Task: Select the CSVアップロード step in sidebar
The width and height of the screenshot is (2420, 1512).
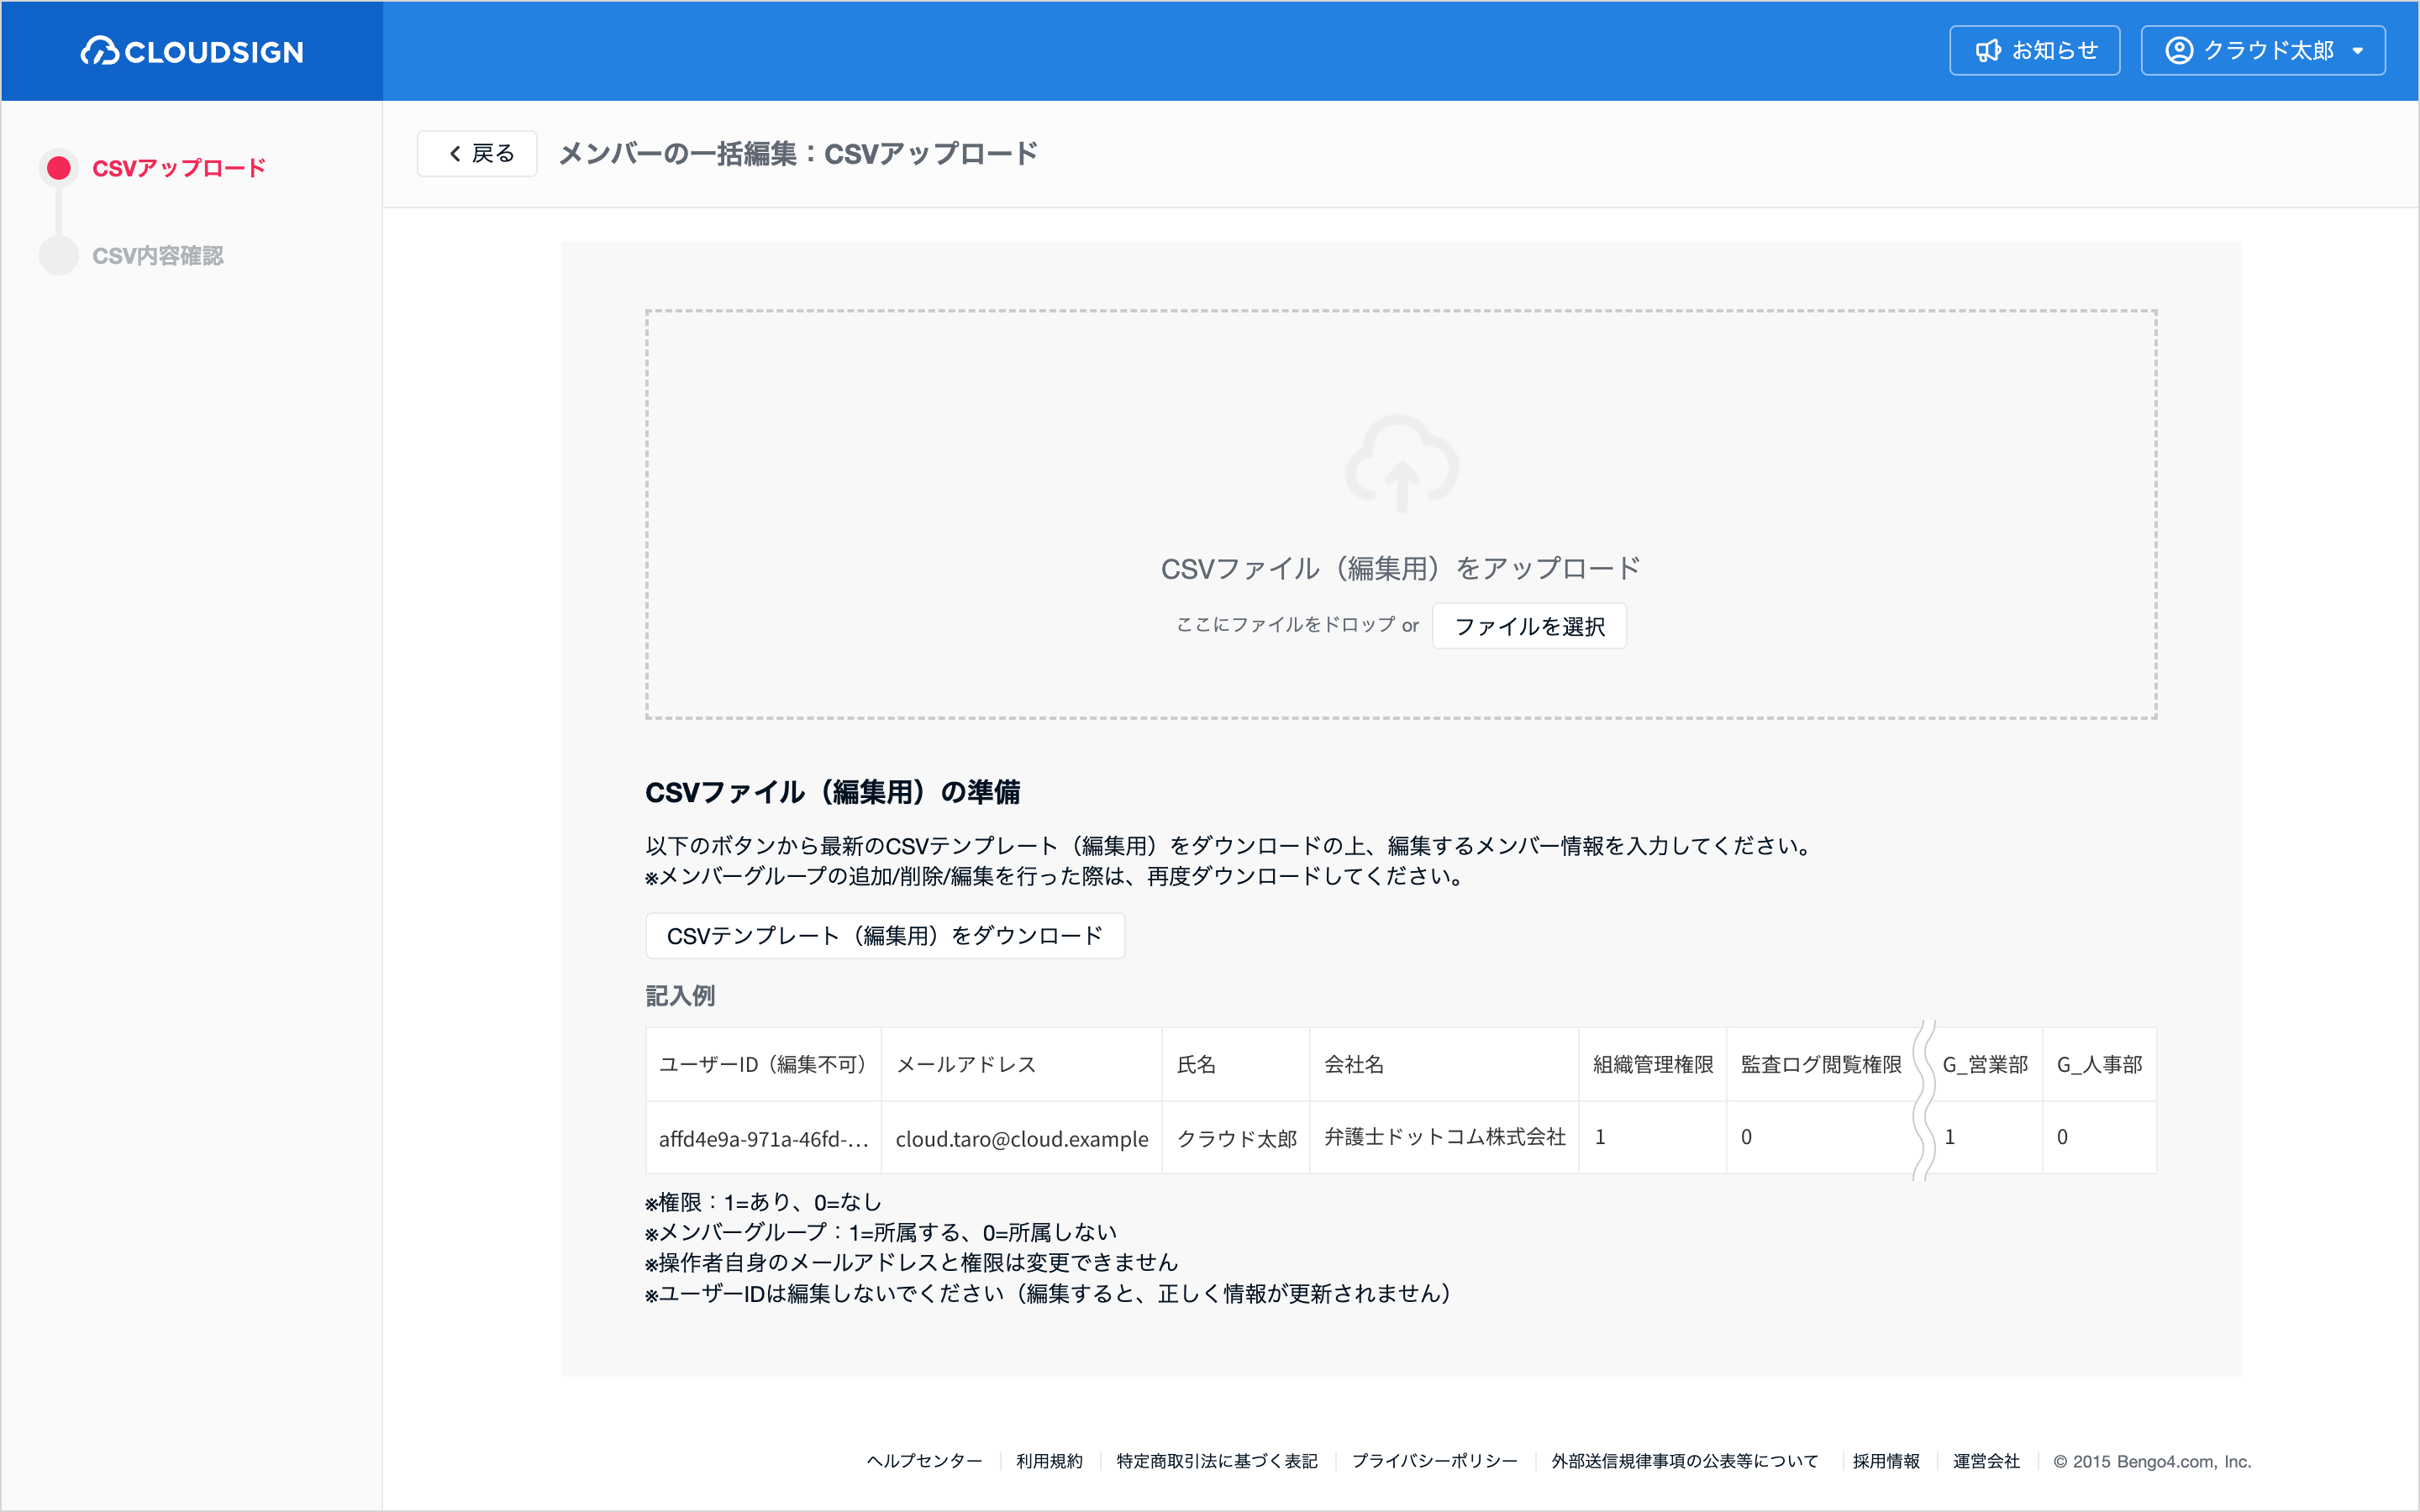Action: 179,168
